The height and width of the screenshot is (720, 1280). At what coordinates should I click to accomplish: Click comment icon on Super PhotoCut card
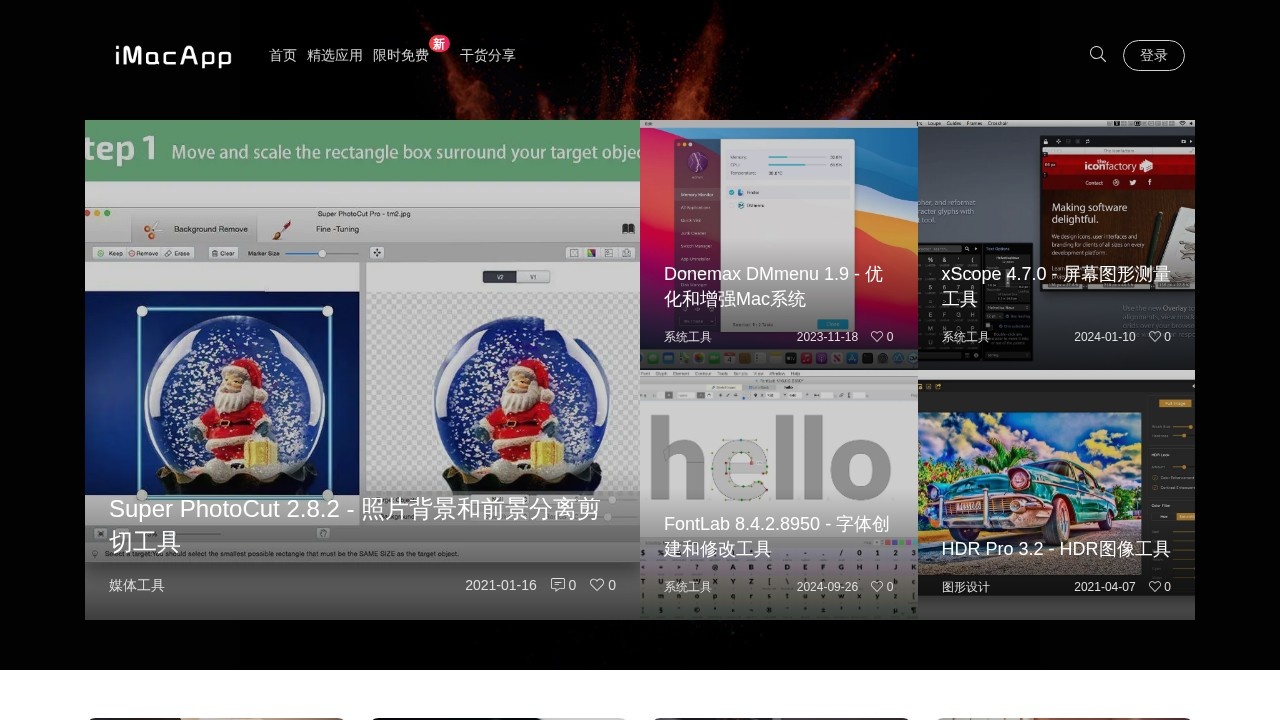[558, 585]
